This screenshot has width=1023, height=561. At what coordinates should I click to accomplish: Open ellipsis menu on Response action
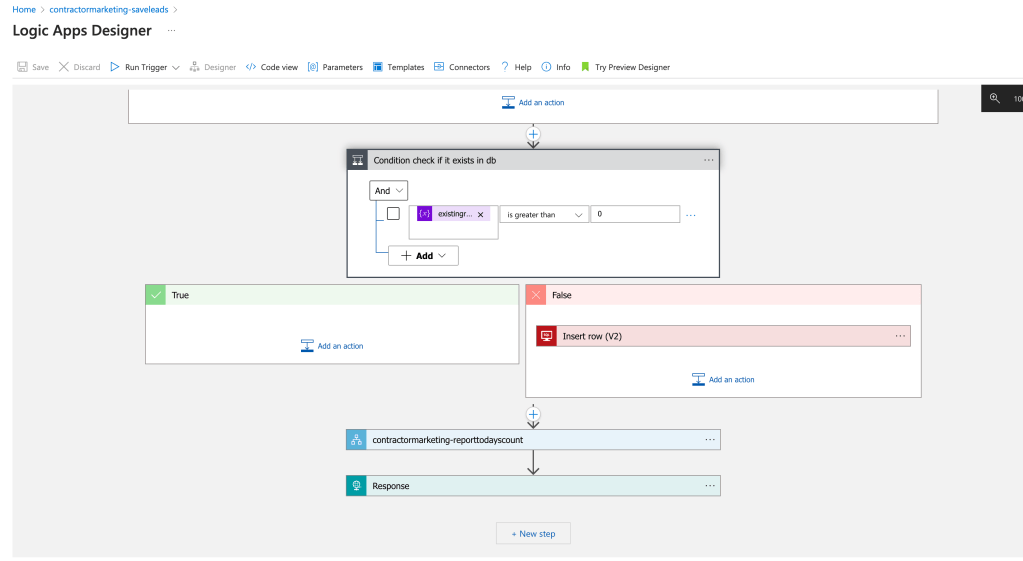click(x=710, y=485)
